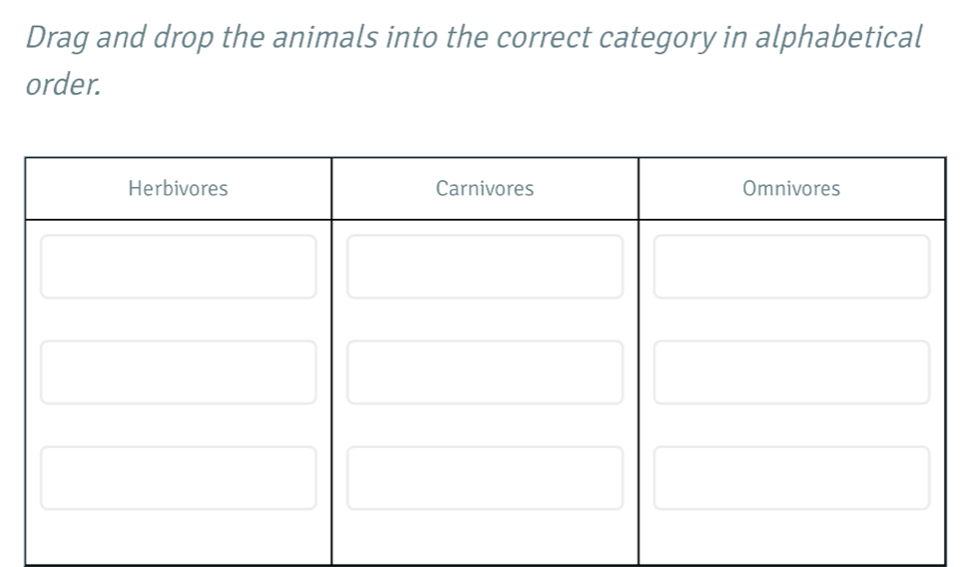Select the second Herbivores drop slot
Image resolution: width=965 pixels, height=567 pixels.
178,372
